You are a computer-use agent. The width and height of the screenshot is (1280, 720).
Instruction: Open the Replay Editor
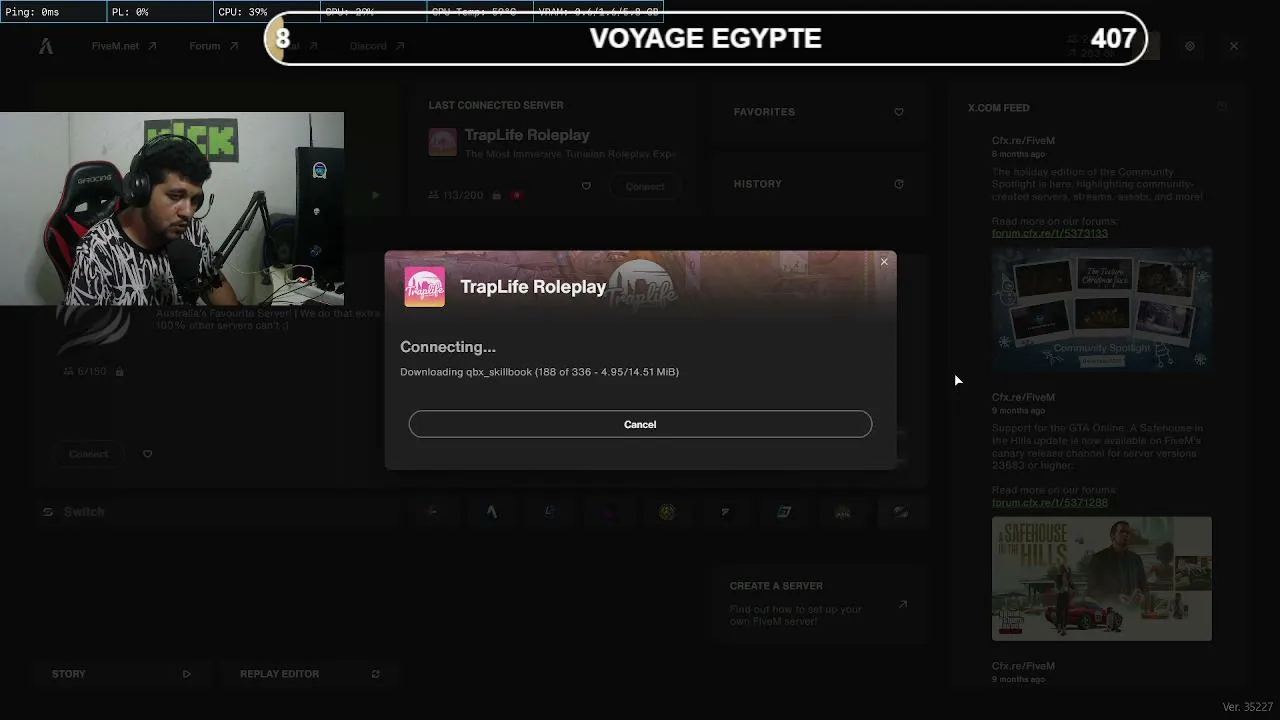[309, 674]
